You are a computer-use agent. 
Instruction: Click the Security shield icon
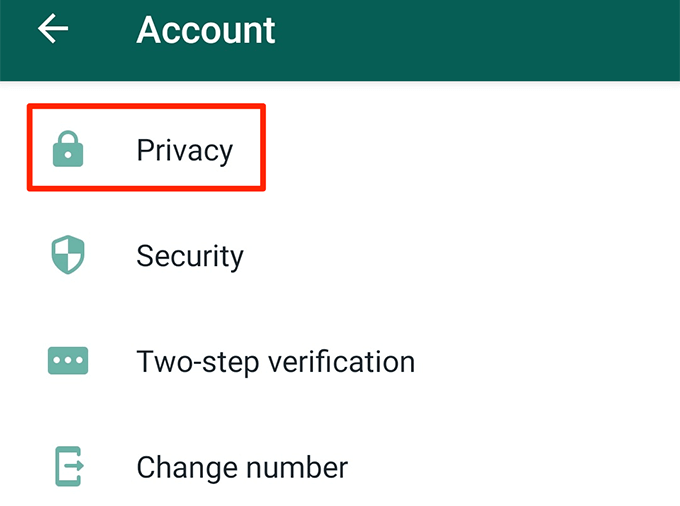[68, 256]
